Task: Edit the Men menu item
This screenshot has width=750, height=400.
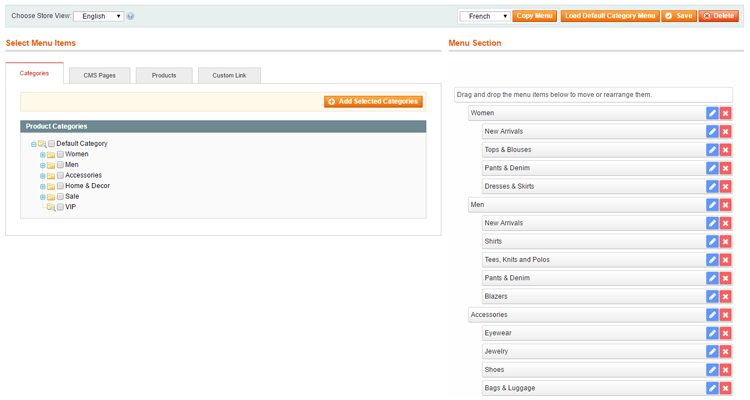Action: (712, 205)
